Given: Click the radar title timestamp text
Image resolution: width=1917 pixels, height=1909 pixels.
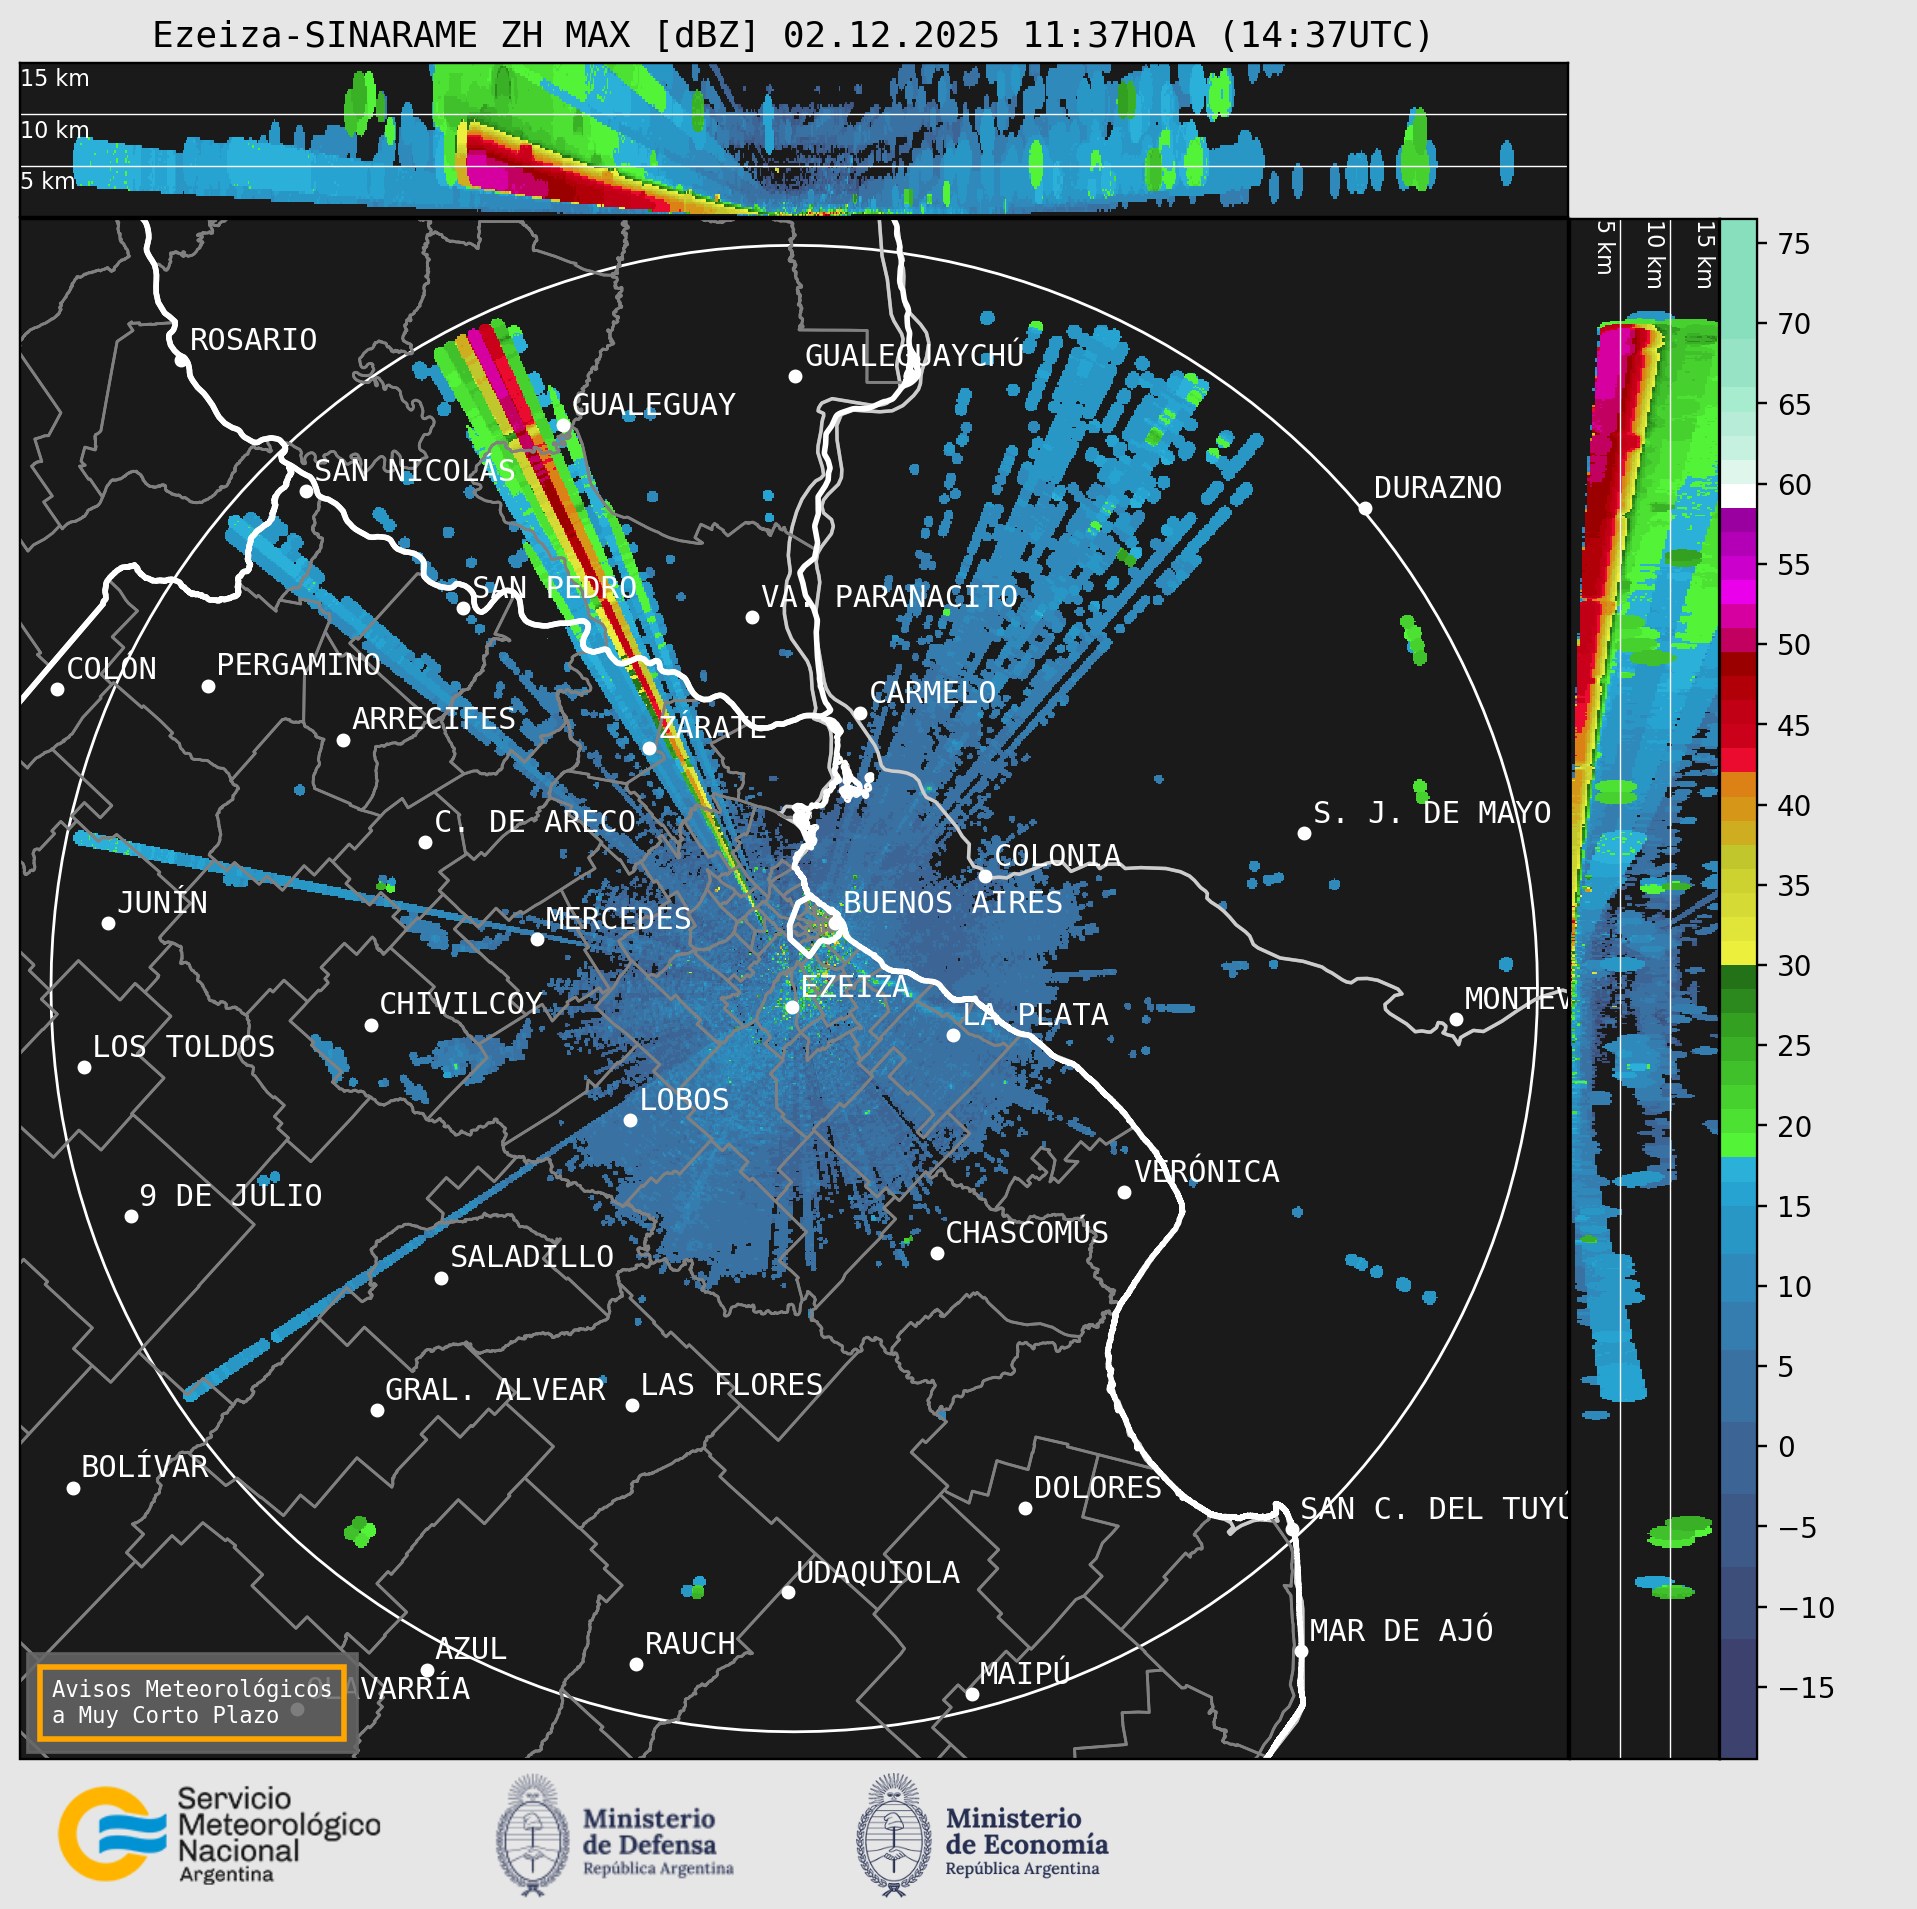Looking at the screenshot, I should pos(1108,35).
